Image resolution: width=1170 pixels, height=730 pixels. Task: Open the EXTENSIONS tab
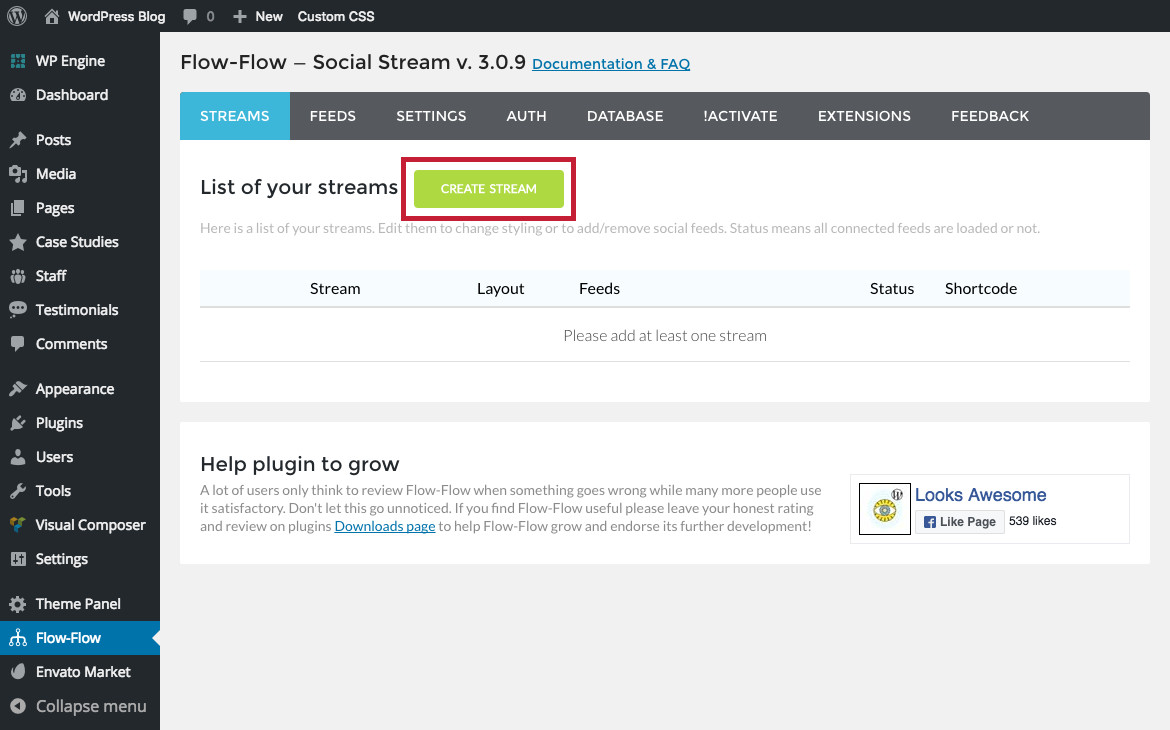tap(864, 116)
